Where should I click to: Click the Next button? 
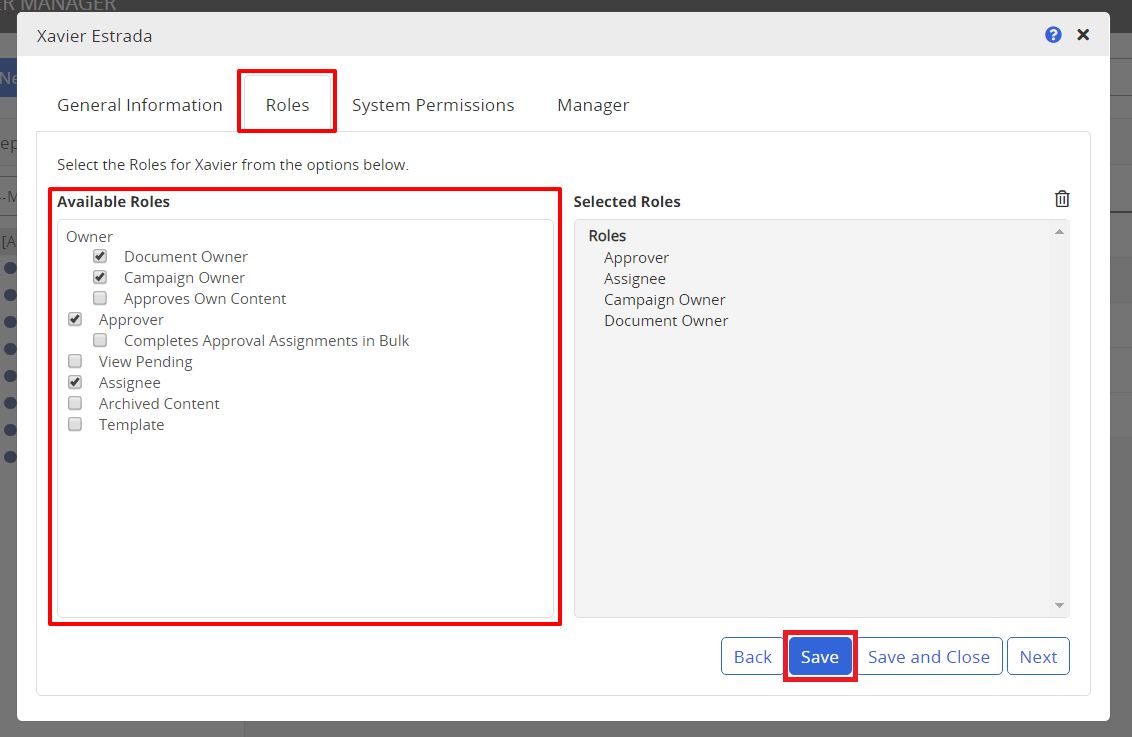point(1038,656)
